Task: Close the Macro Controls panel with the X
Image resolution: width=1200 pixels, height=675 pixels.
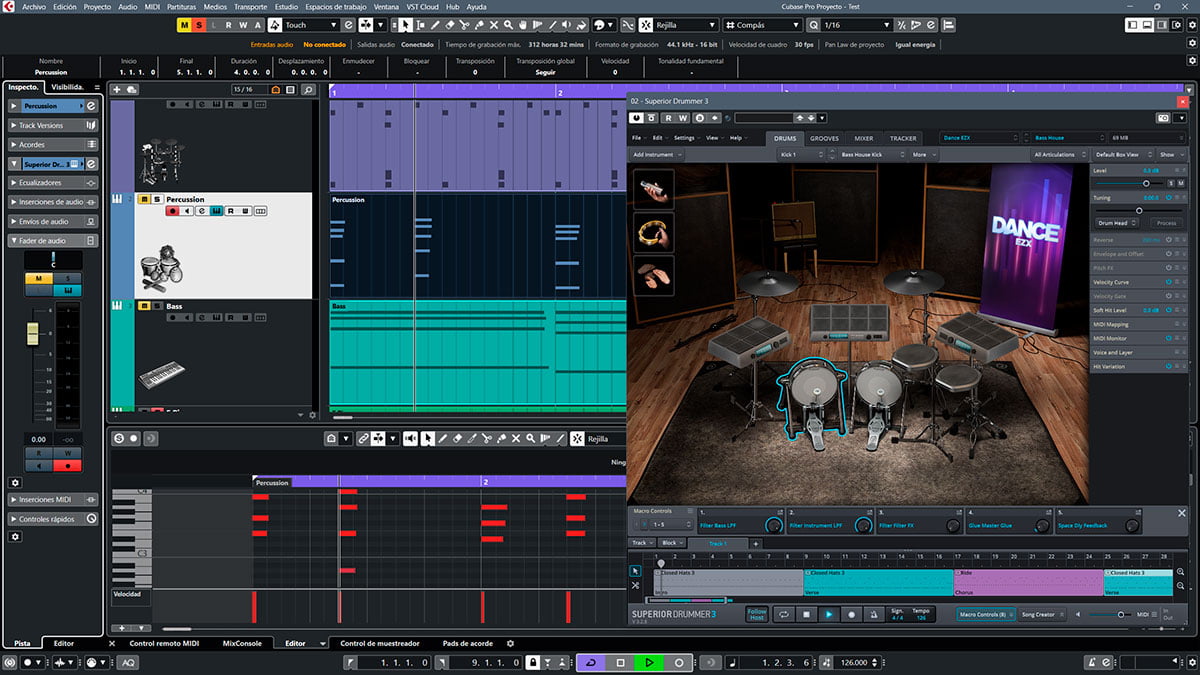Action: tap(1181, 513)
